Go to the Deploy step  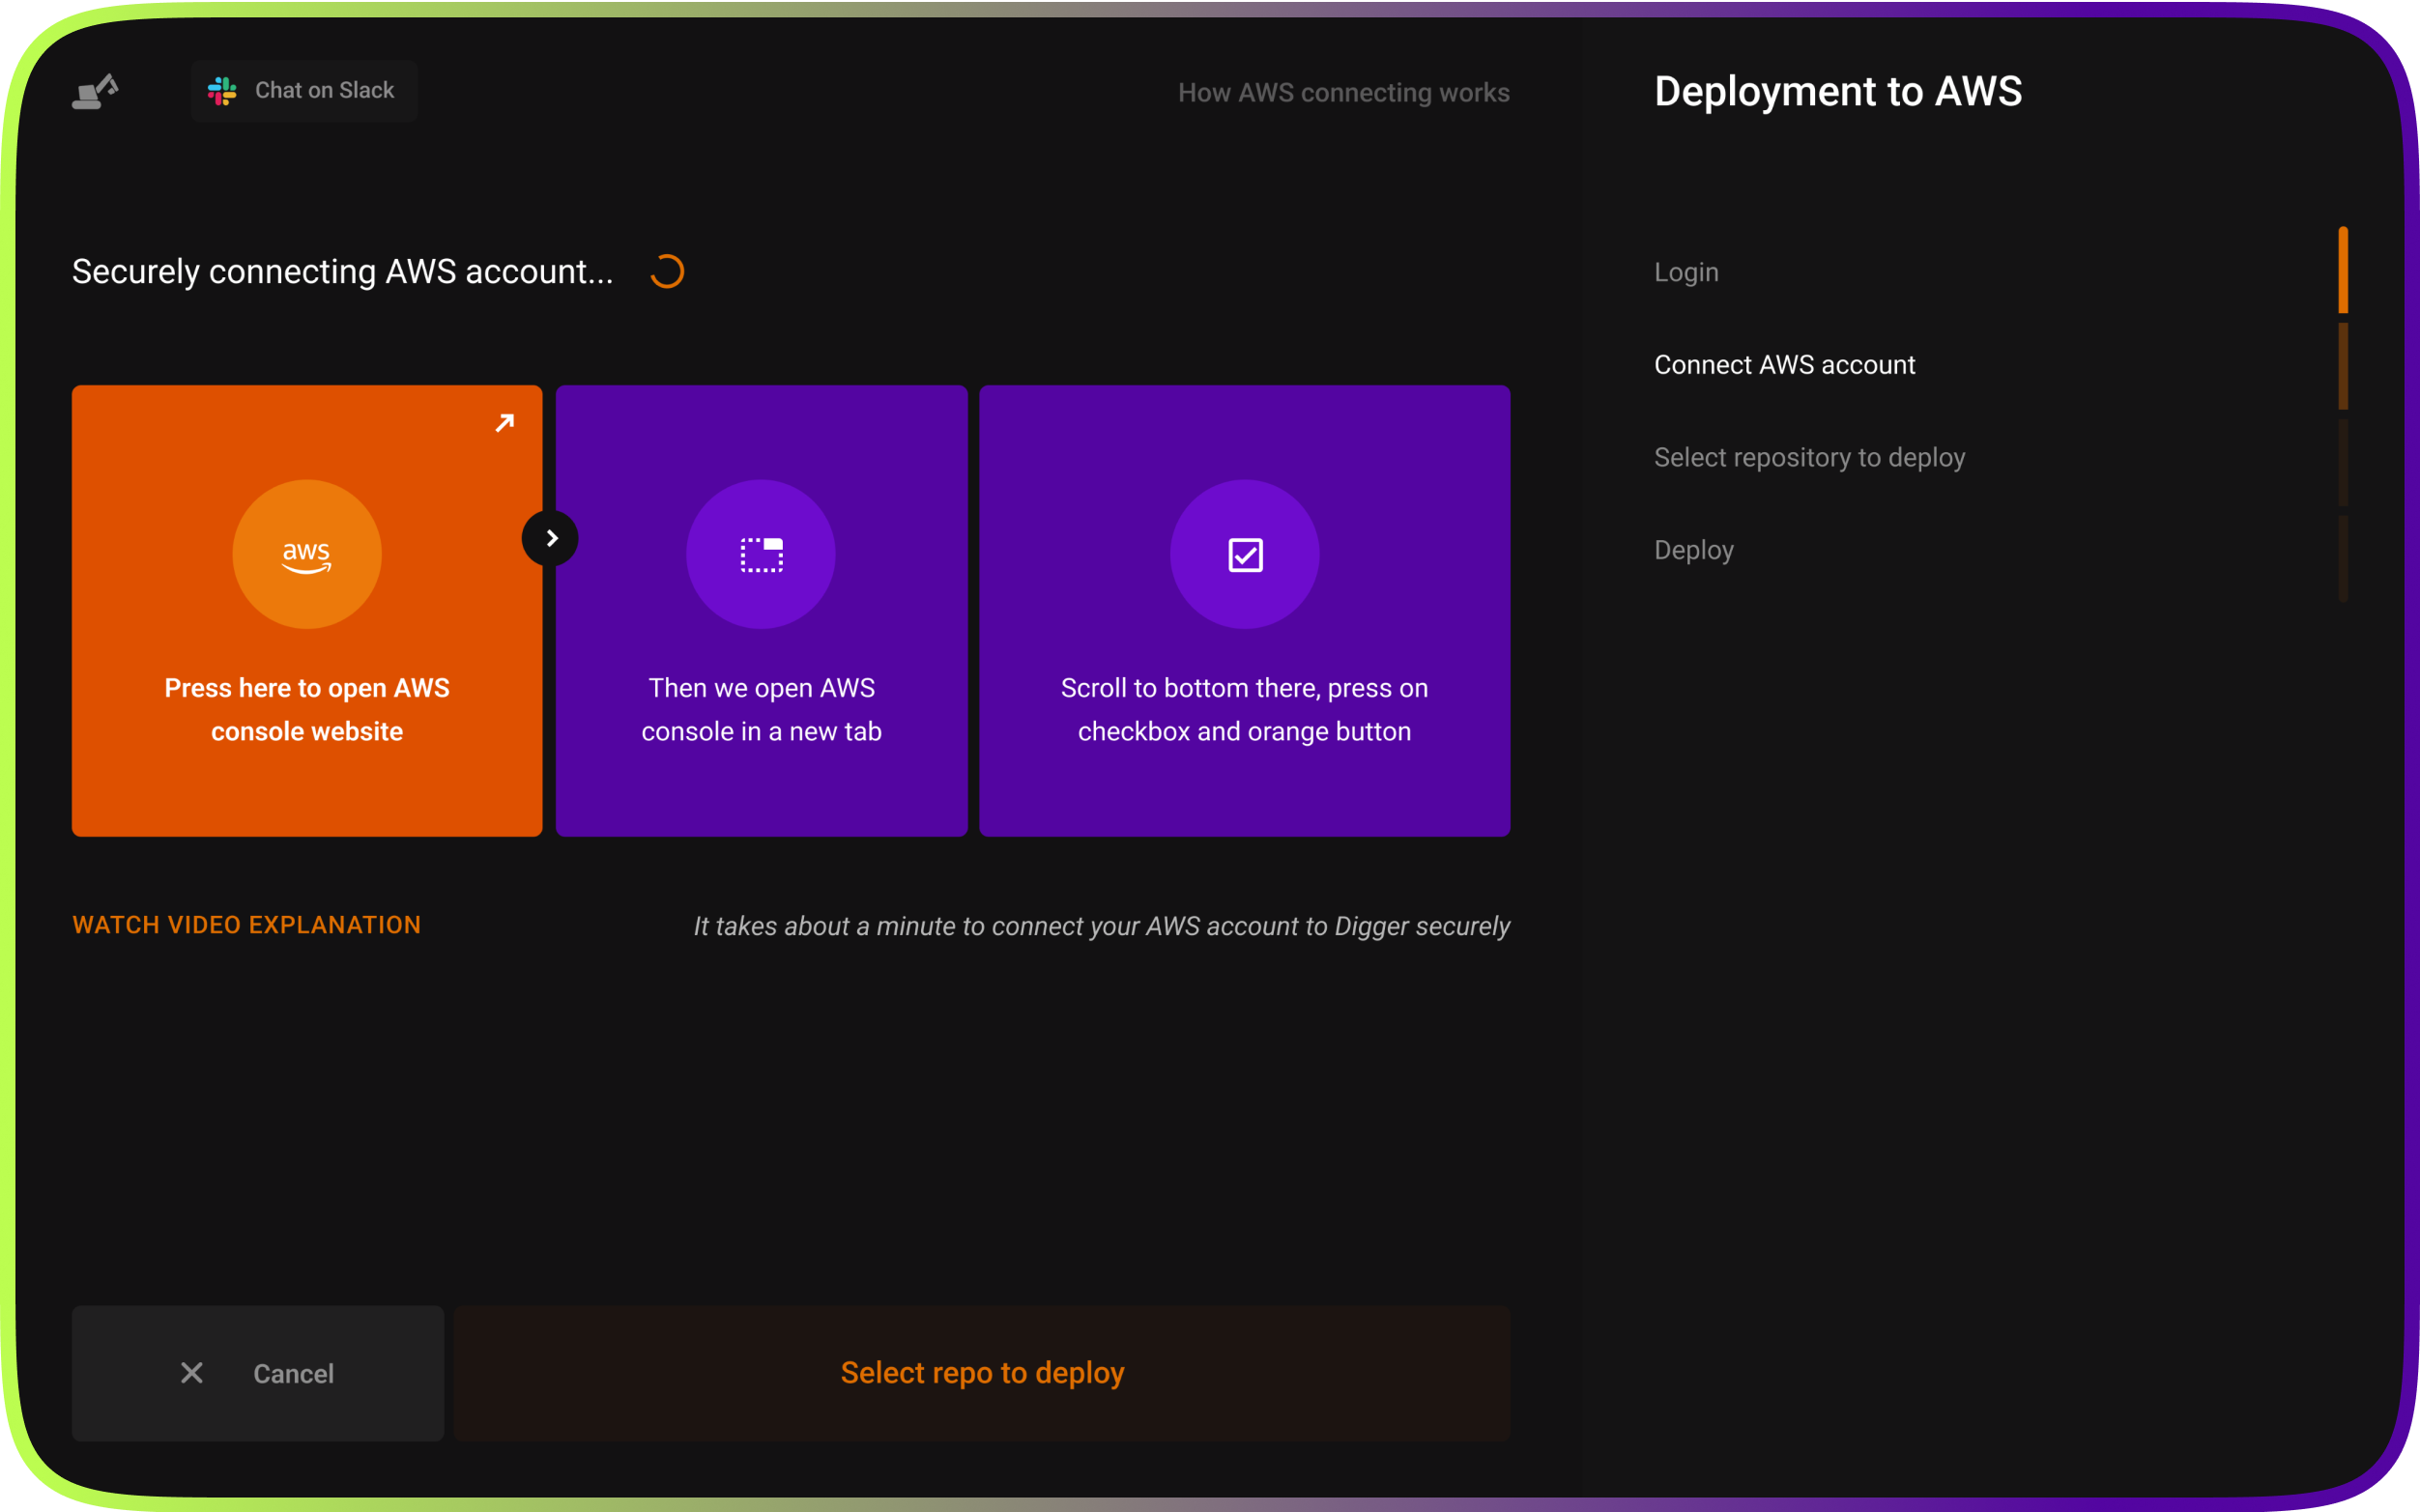(x=1693, y=550)
